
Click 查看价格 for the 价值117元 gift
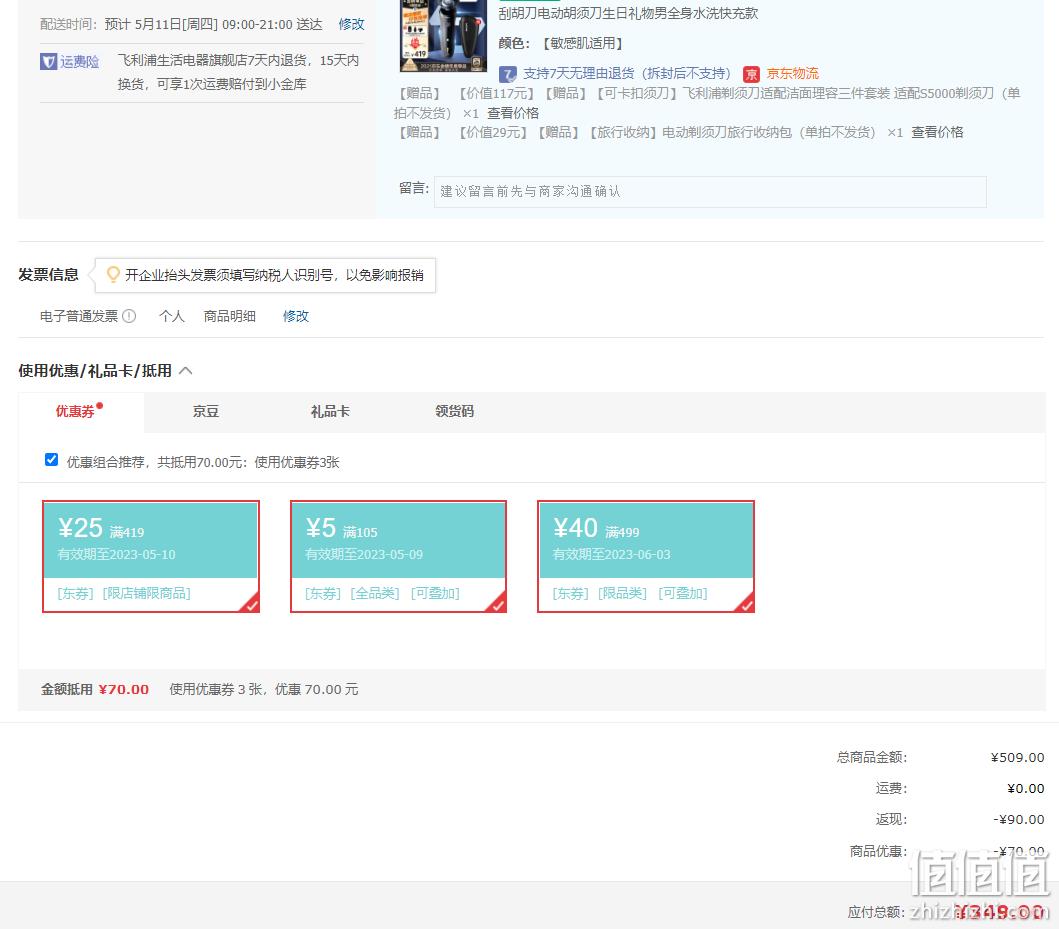click(x=513, y=113)
